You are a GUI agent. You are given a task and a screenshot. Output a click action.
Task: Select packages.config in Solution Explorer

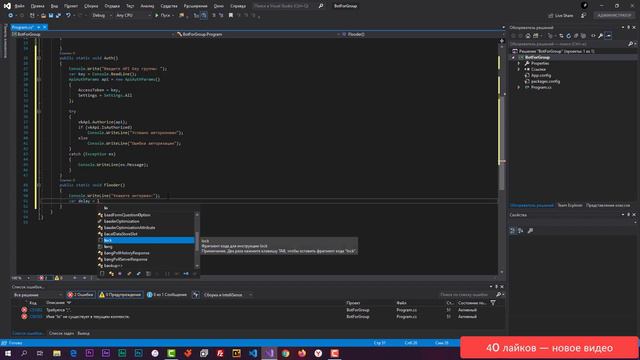(x=545, y=81)
